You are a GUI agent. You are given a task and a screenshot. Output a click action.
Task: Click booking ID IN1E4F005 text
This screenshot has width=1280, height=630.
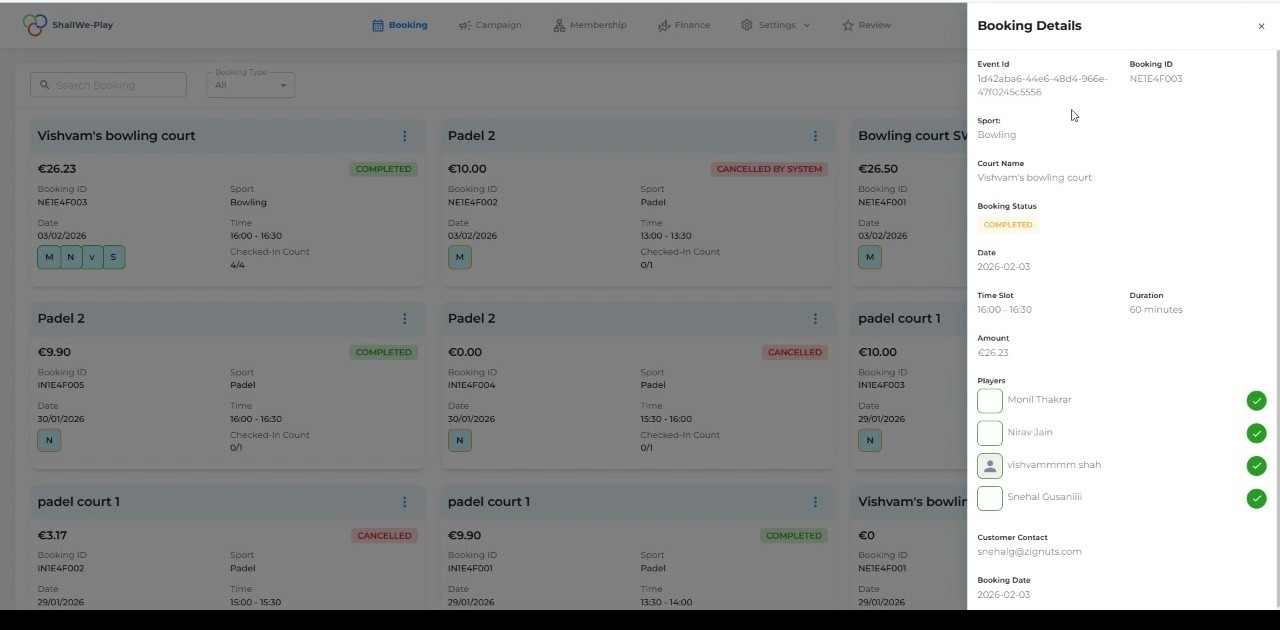(x=61, y=385)
